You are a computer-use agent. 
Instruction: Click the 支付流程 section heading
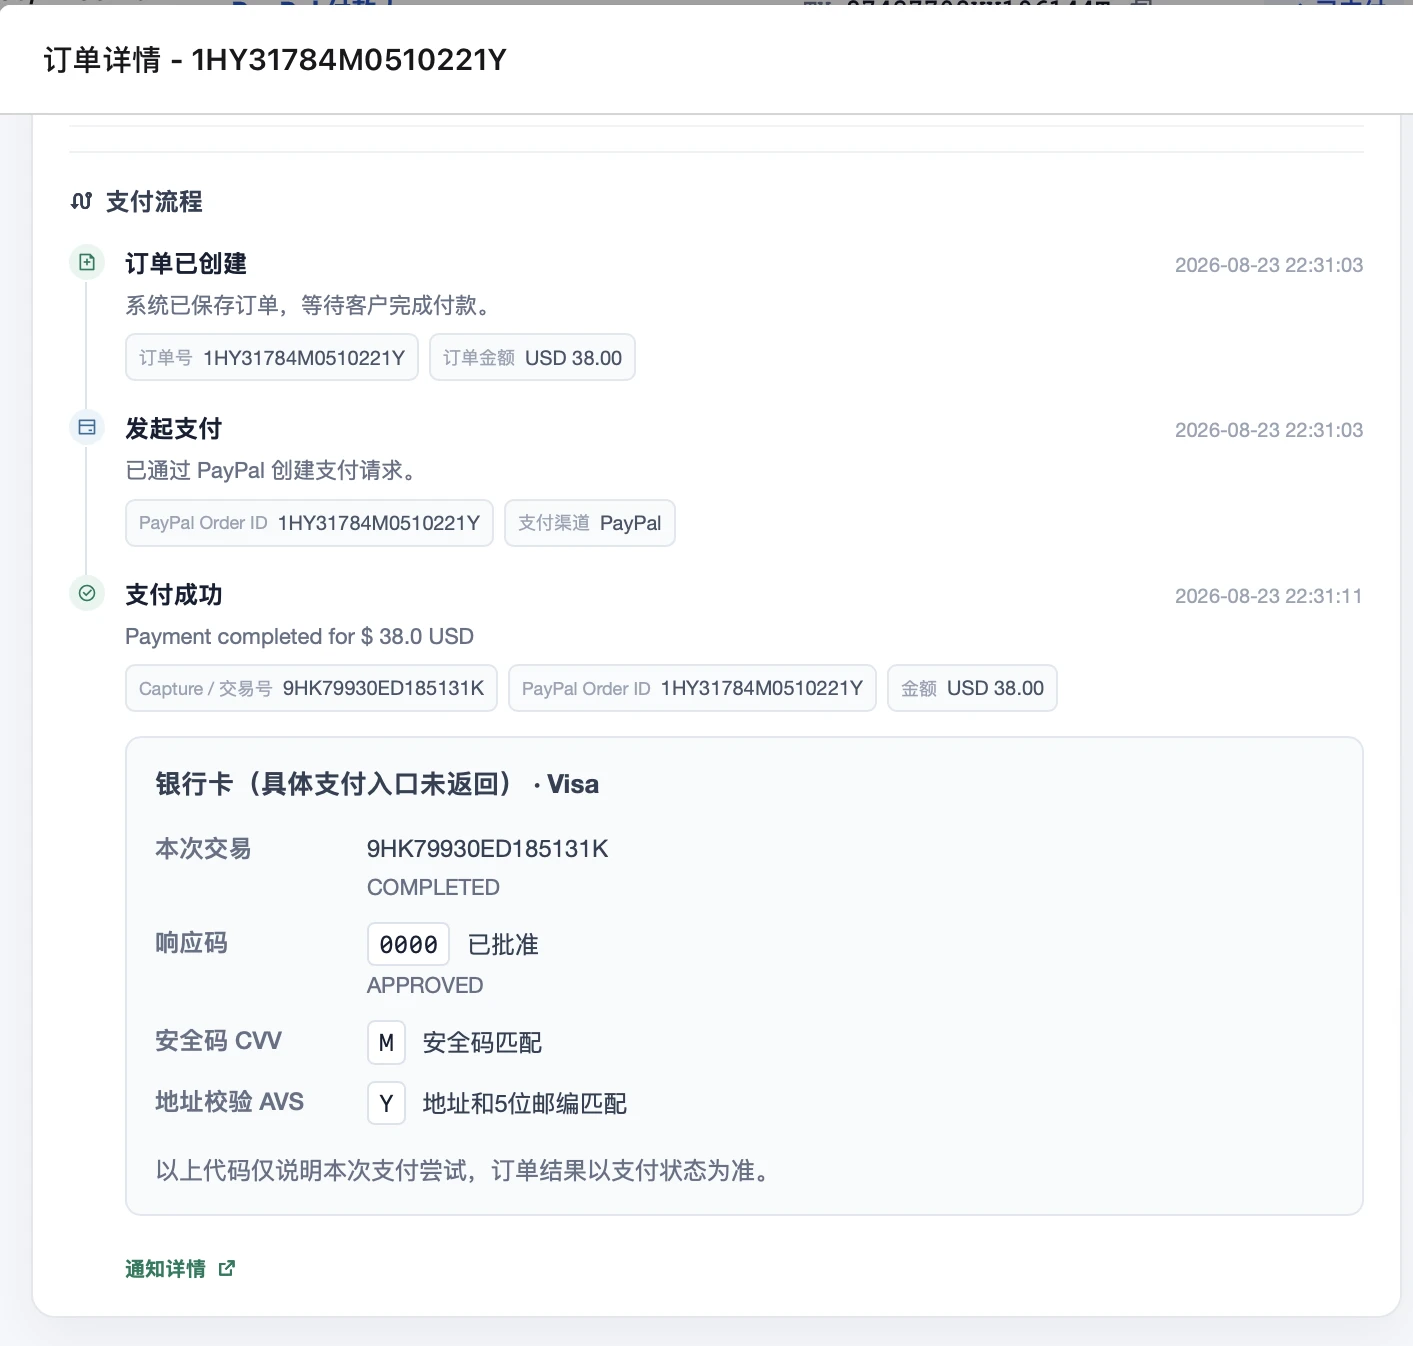154,202
